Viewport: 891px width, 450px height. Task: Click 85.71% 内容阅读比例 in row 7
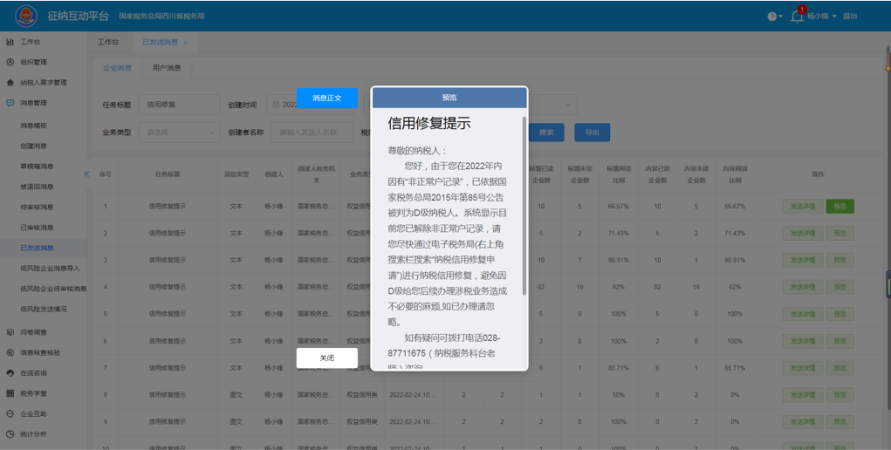tap(735, 368)
